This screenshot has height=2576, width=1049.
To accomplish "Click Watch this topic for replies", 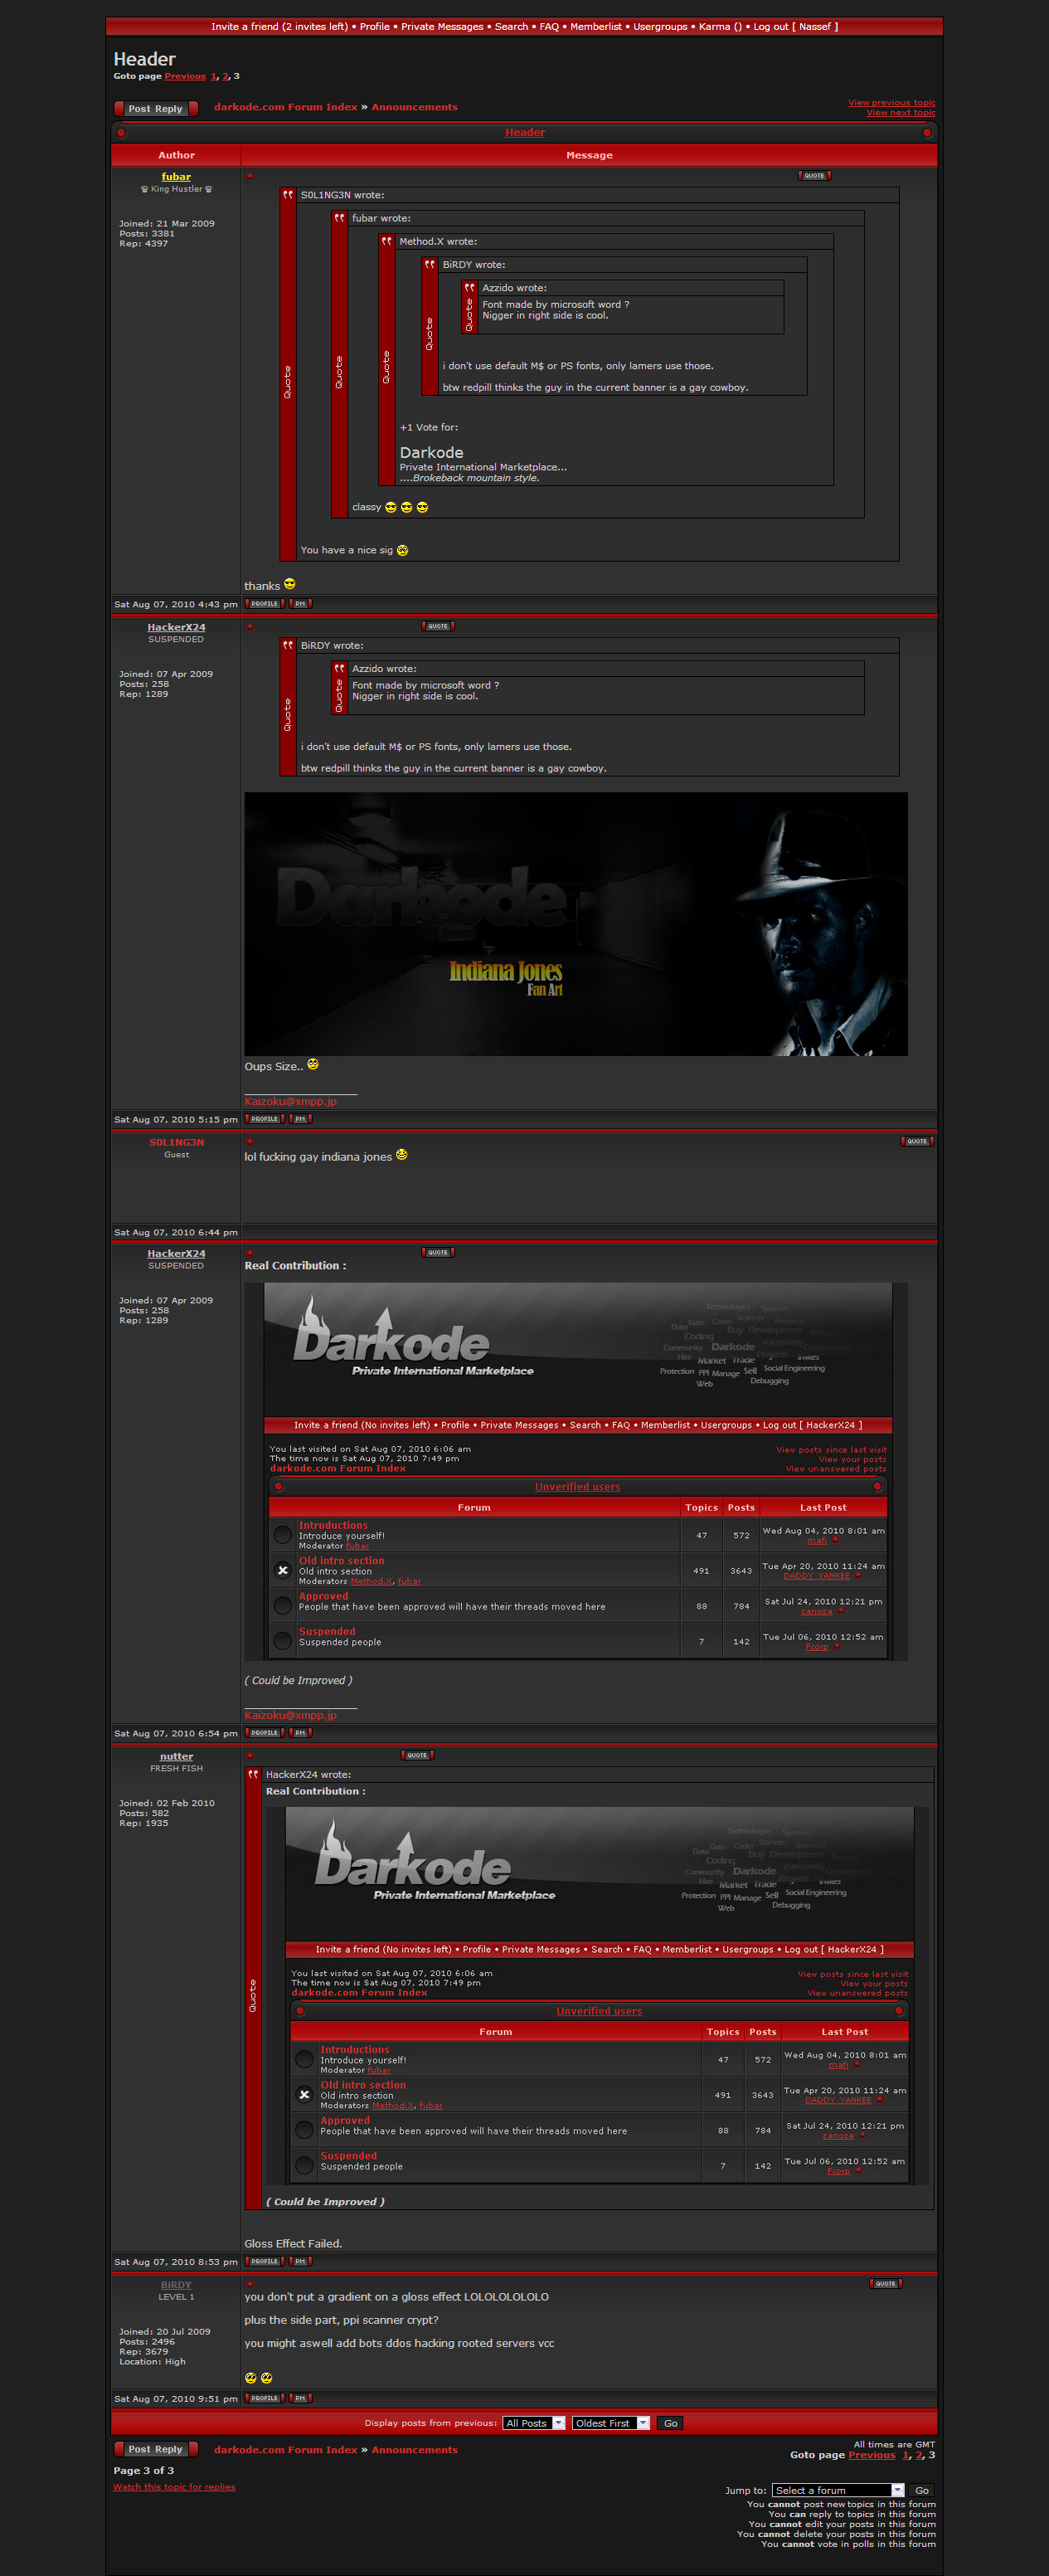I will (174, 2487).
